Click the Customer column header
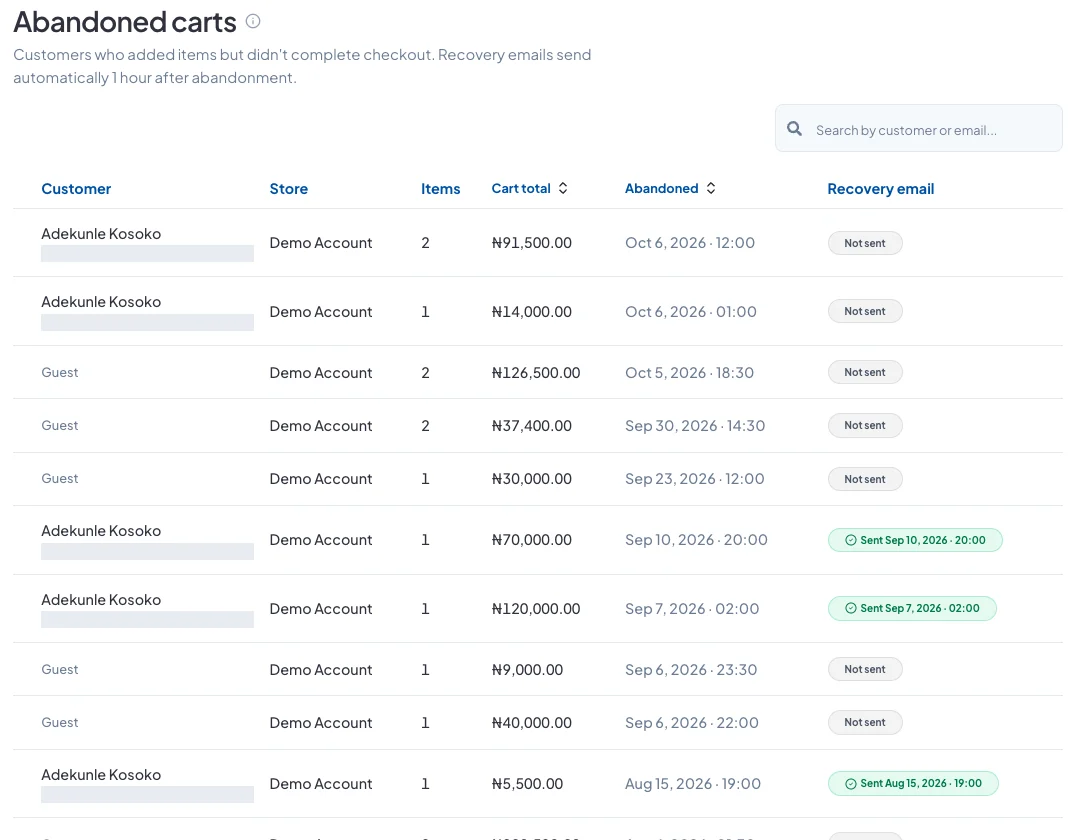1083x840 pixels. coord(76,189)
